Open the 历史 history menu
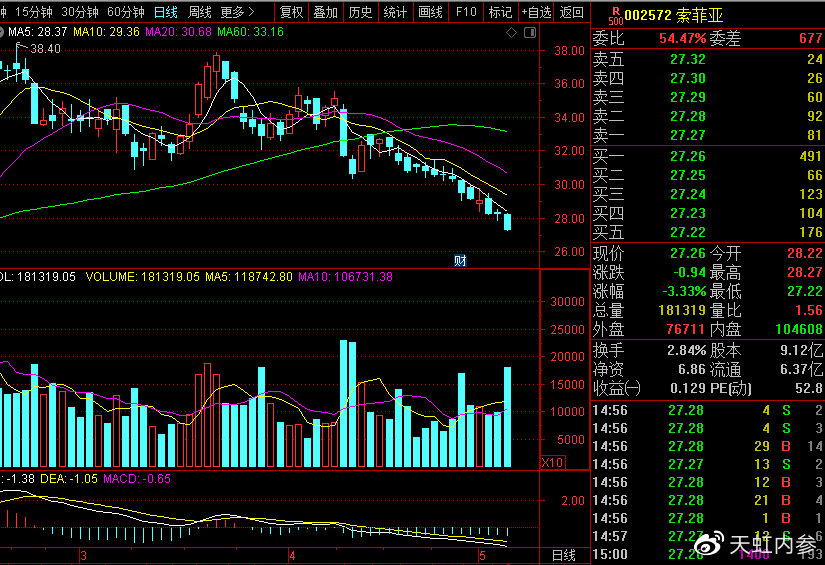The image size is (825, 565). 360,12
